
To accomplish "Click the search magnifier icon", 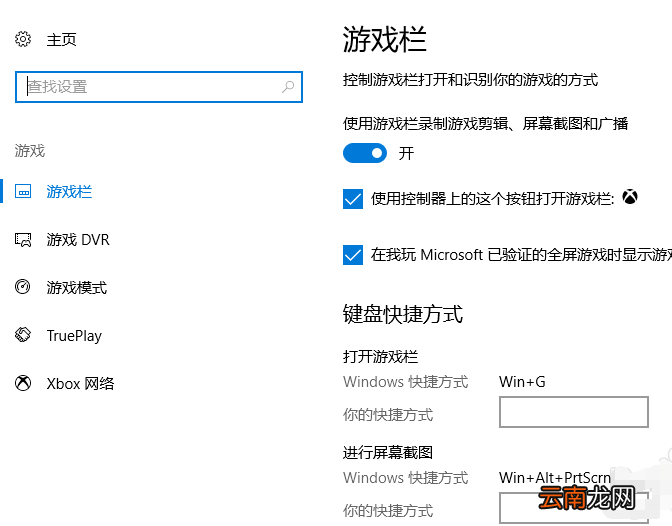I will pyautogui.click(x=288, y=87).
